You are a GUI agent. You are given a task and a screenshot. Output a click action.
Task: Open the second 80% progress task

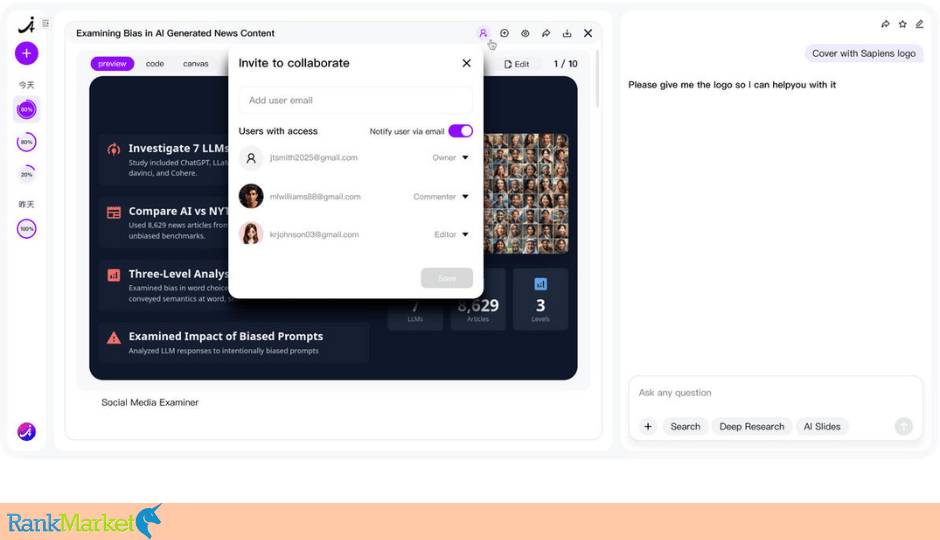(x=26, y=142)
